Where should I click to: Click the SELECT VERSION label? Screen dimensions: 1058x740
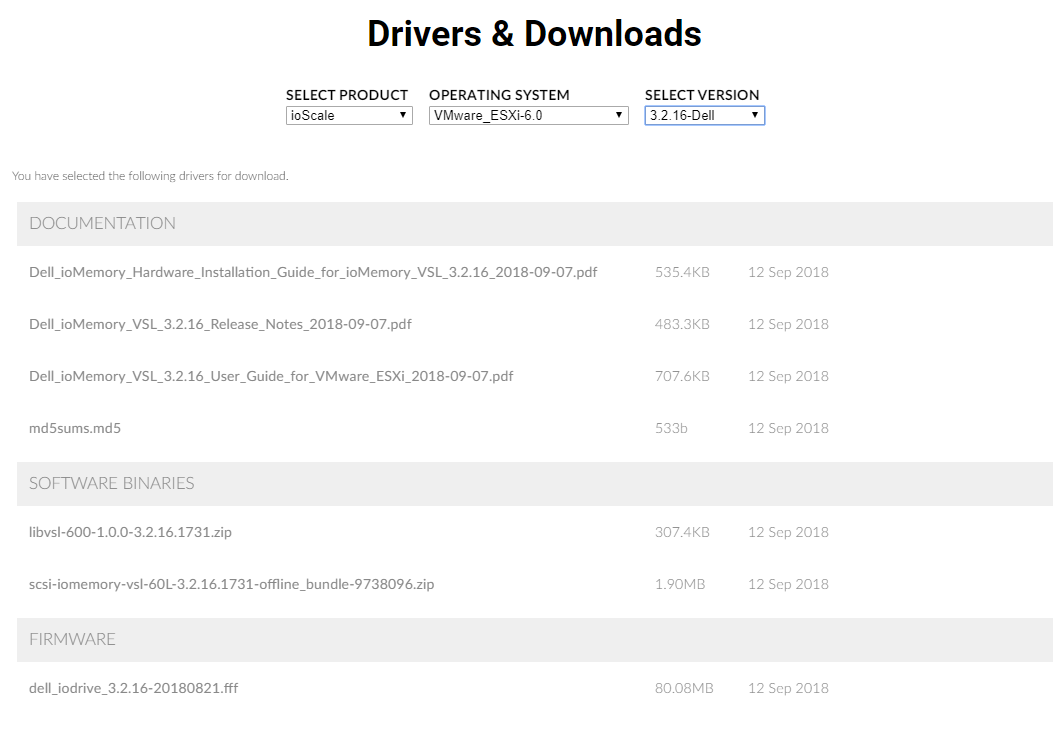coord(702,95)
